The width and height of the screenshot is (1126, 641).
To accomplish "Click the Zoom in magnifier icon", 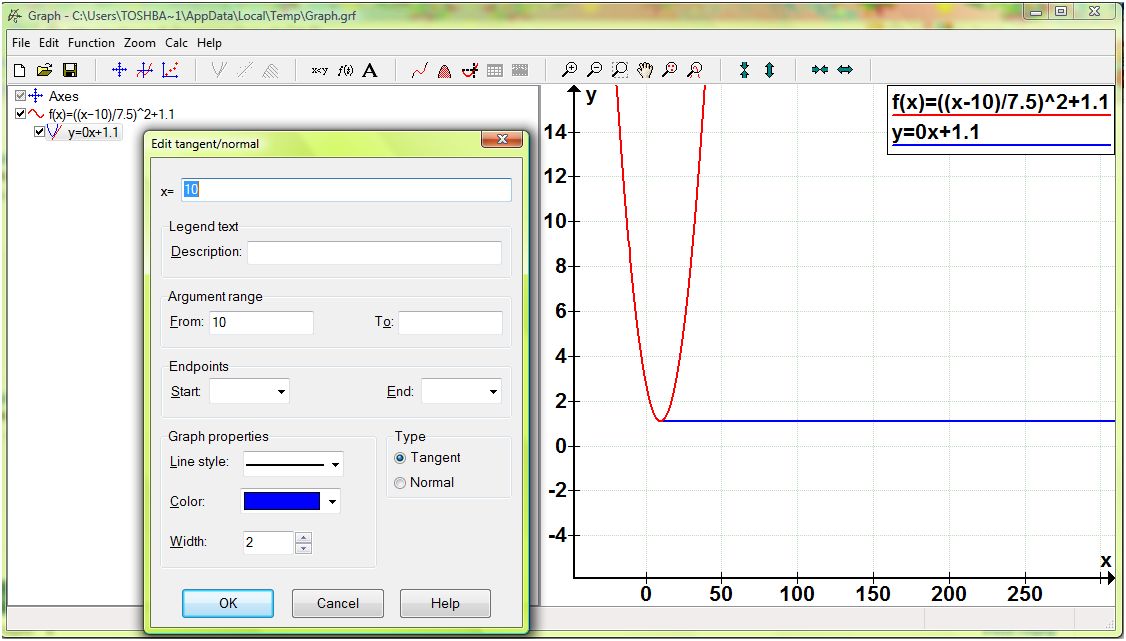I will pyautogui.click(x=569, y=70).
